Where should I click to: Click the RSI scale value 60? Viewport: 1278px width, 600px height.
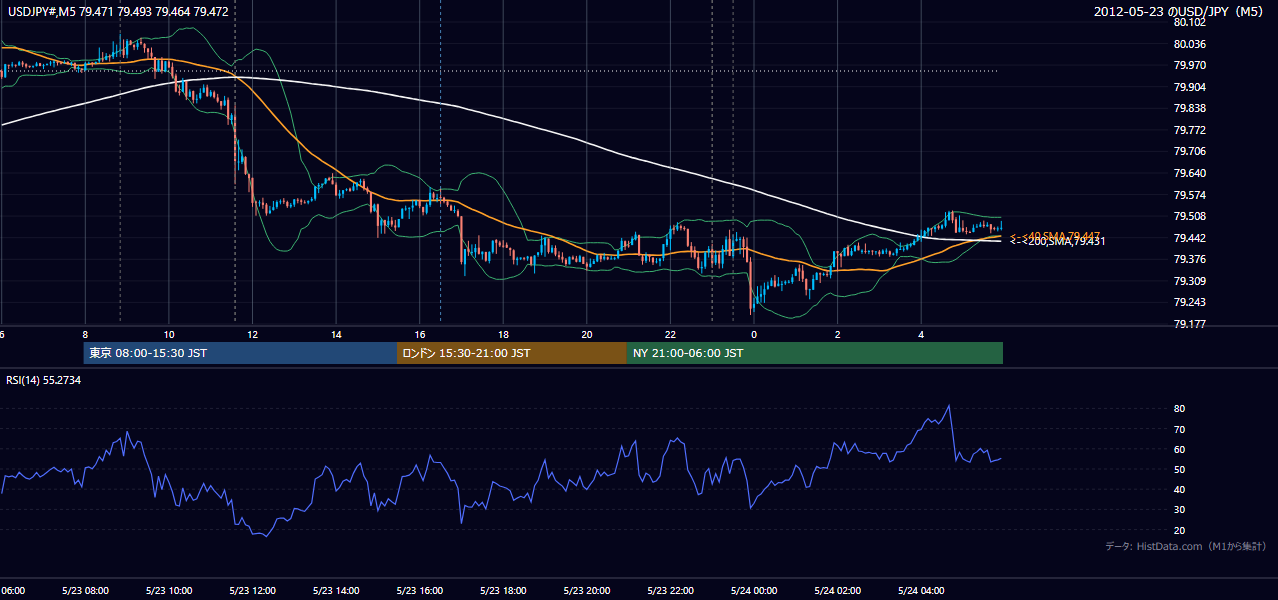(x=1180, y=449)
